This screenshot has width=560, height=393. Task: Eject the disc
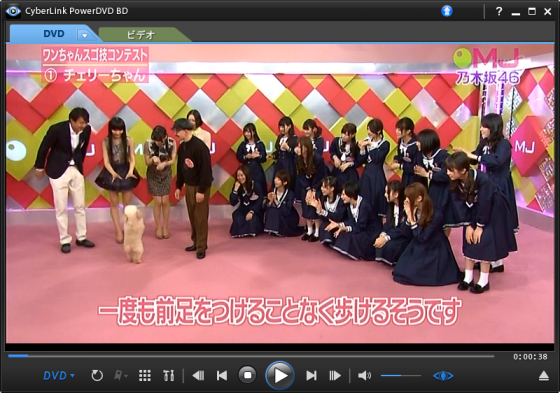[x=544, y=375]
